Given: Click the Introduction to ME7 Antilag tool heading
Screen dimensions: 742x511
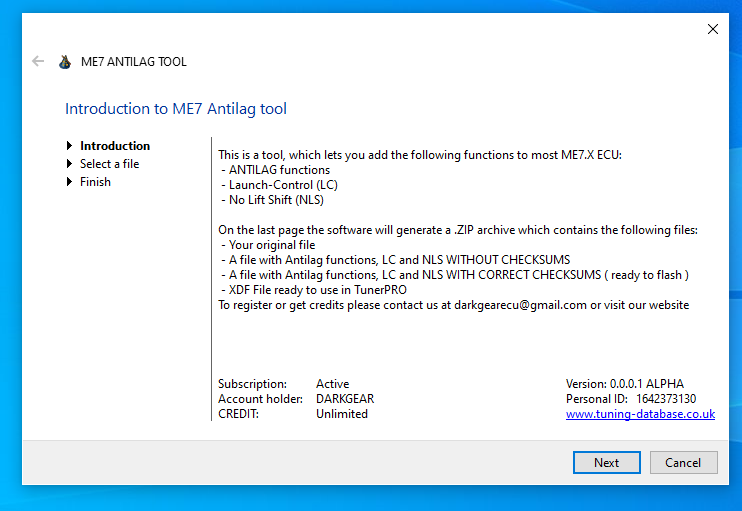Looking at the screenshot, I should pos(176,108).
